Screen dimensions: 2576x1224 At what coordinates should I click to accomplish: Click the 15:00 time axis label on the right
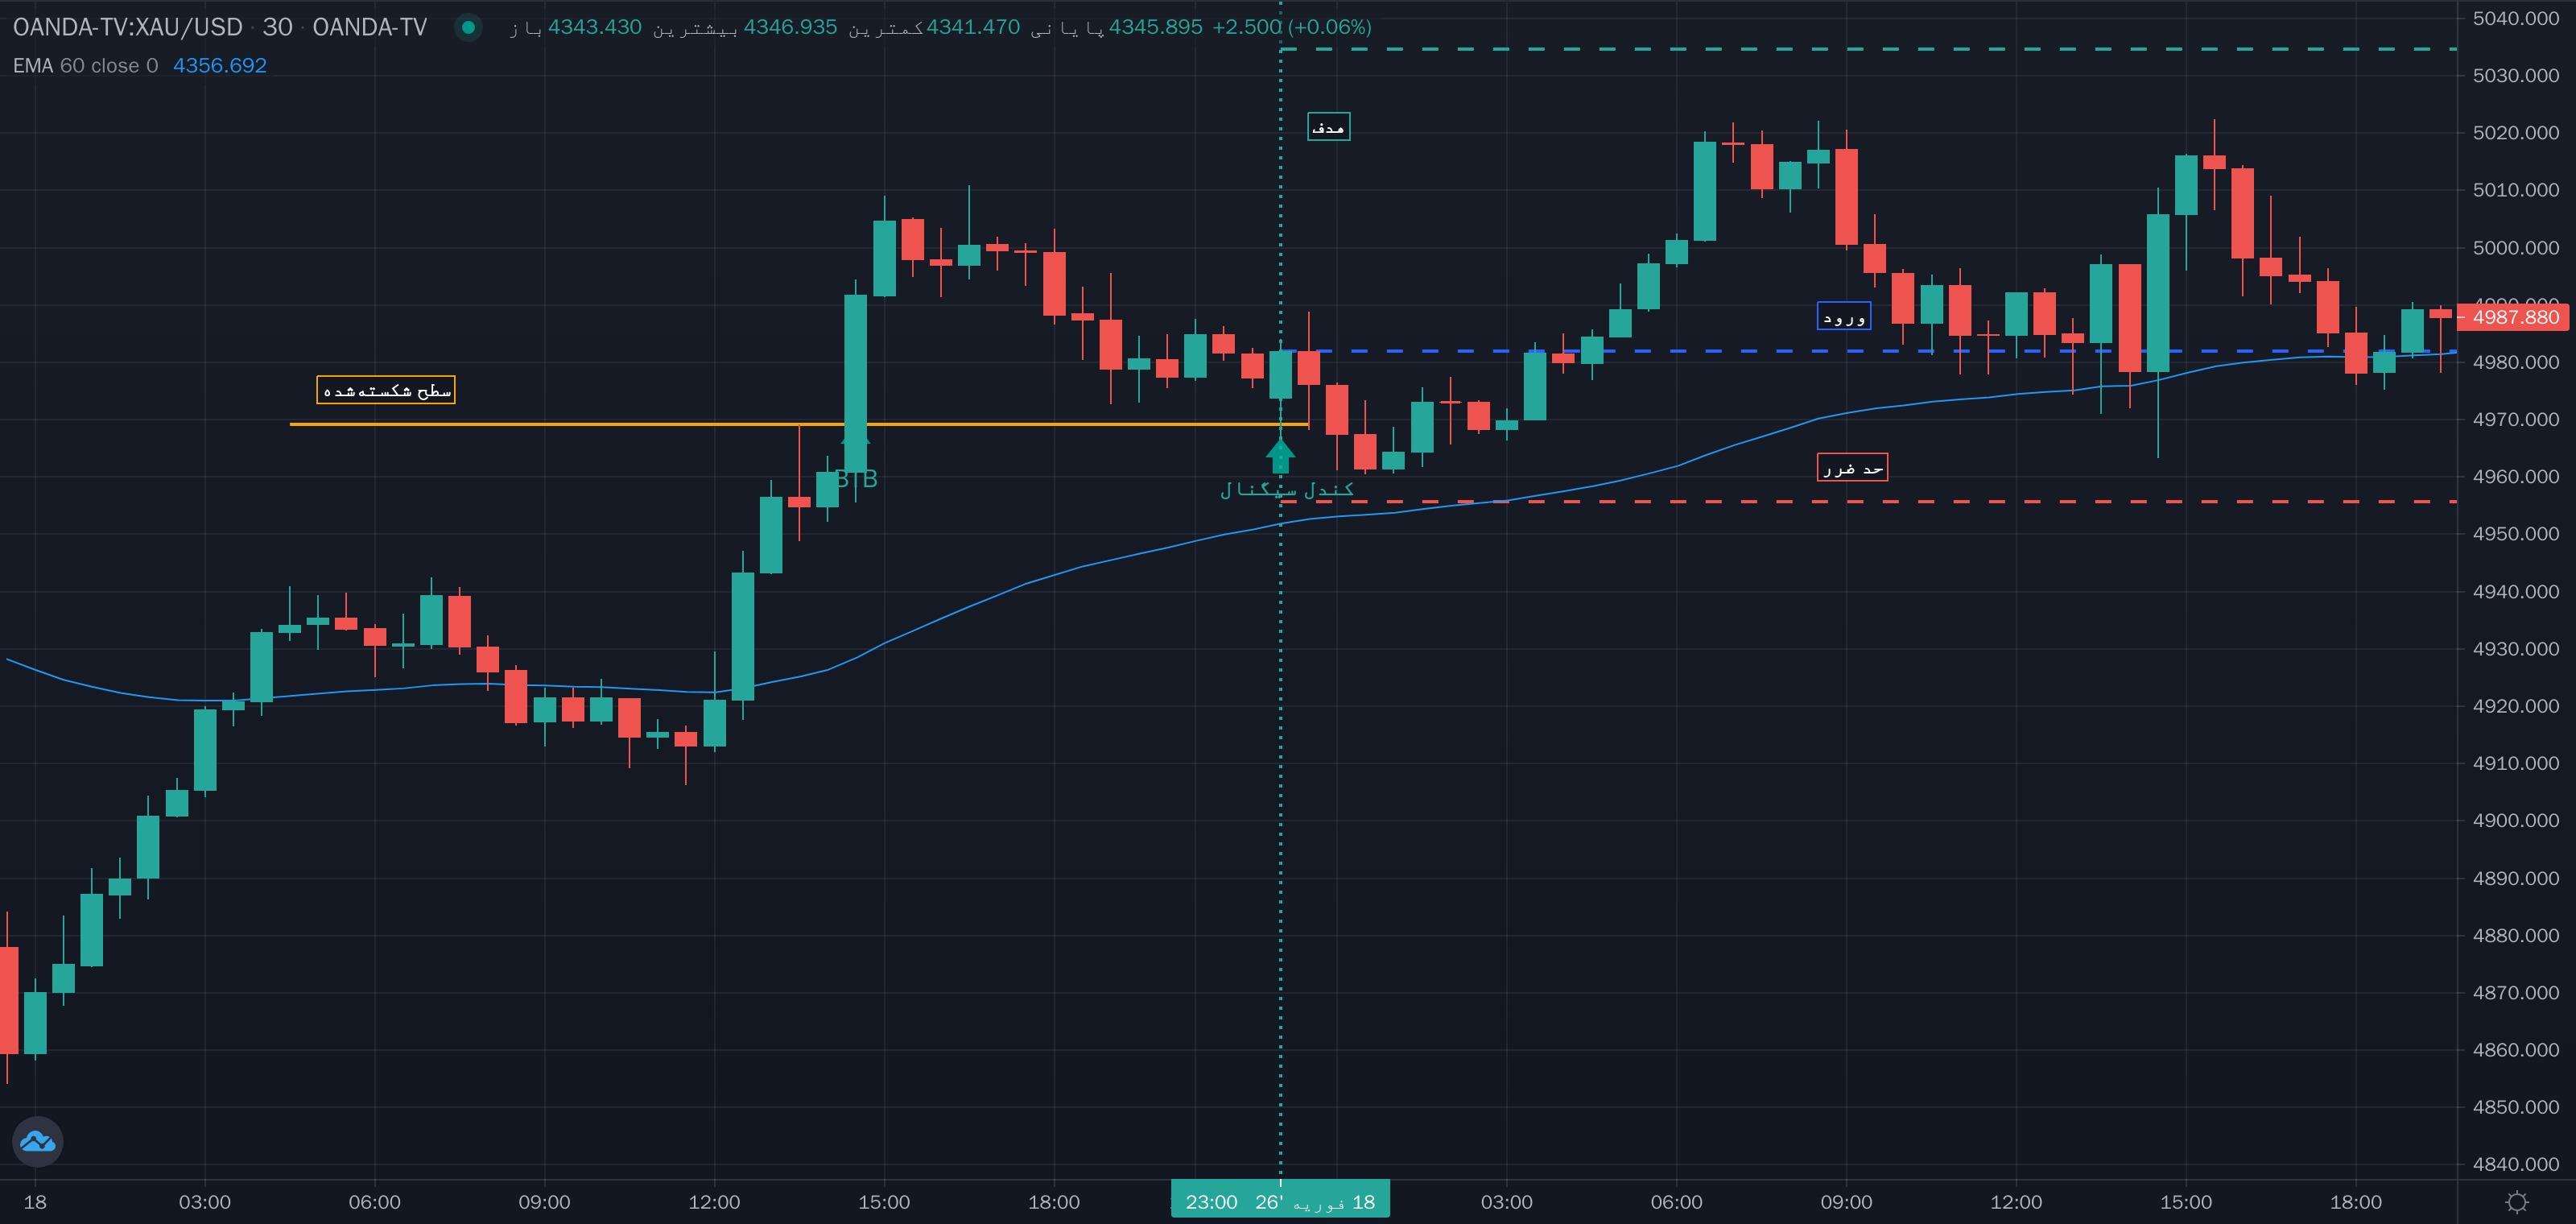2186,1202
